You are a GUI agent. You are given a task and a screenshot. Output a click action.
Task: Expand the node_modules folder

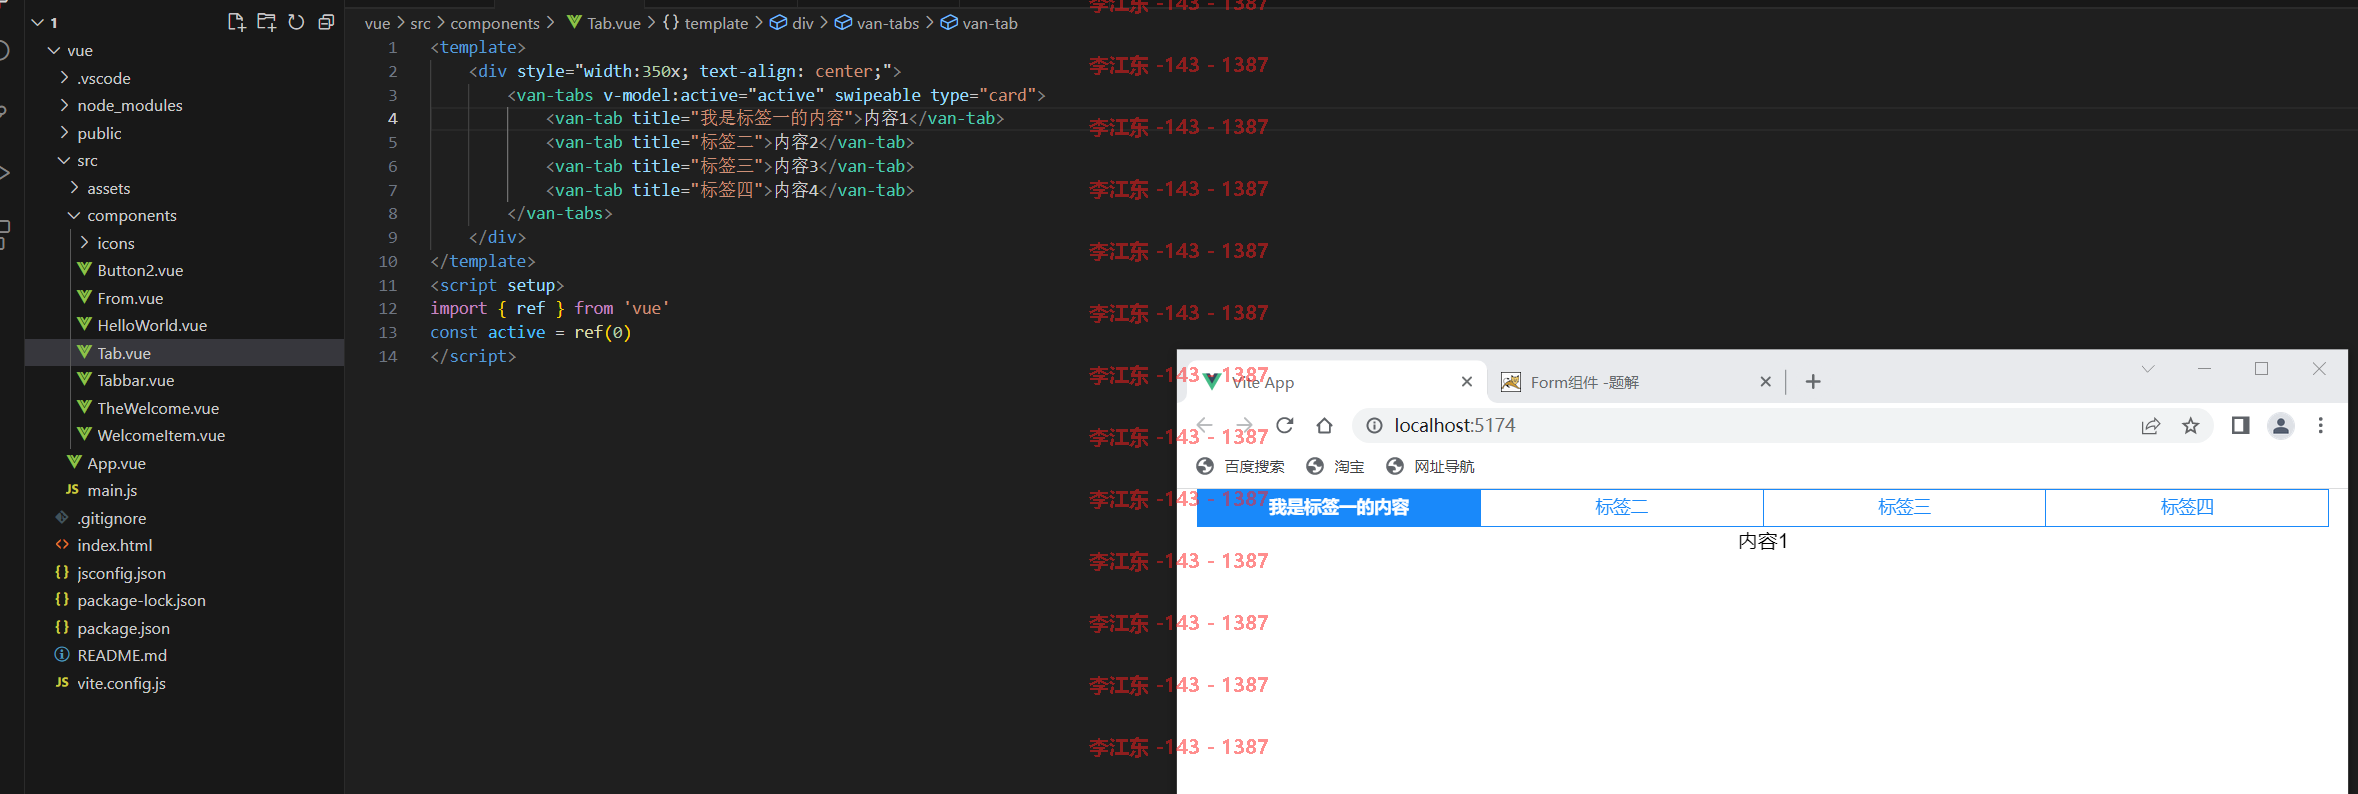coord(64,105)
